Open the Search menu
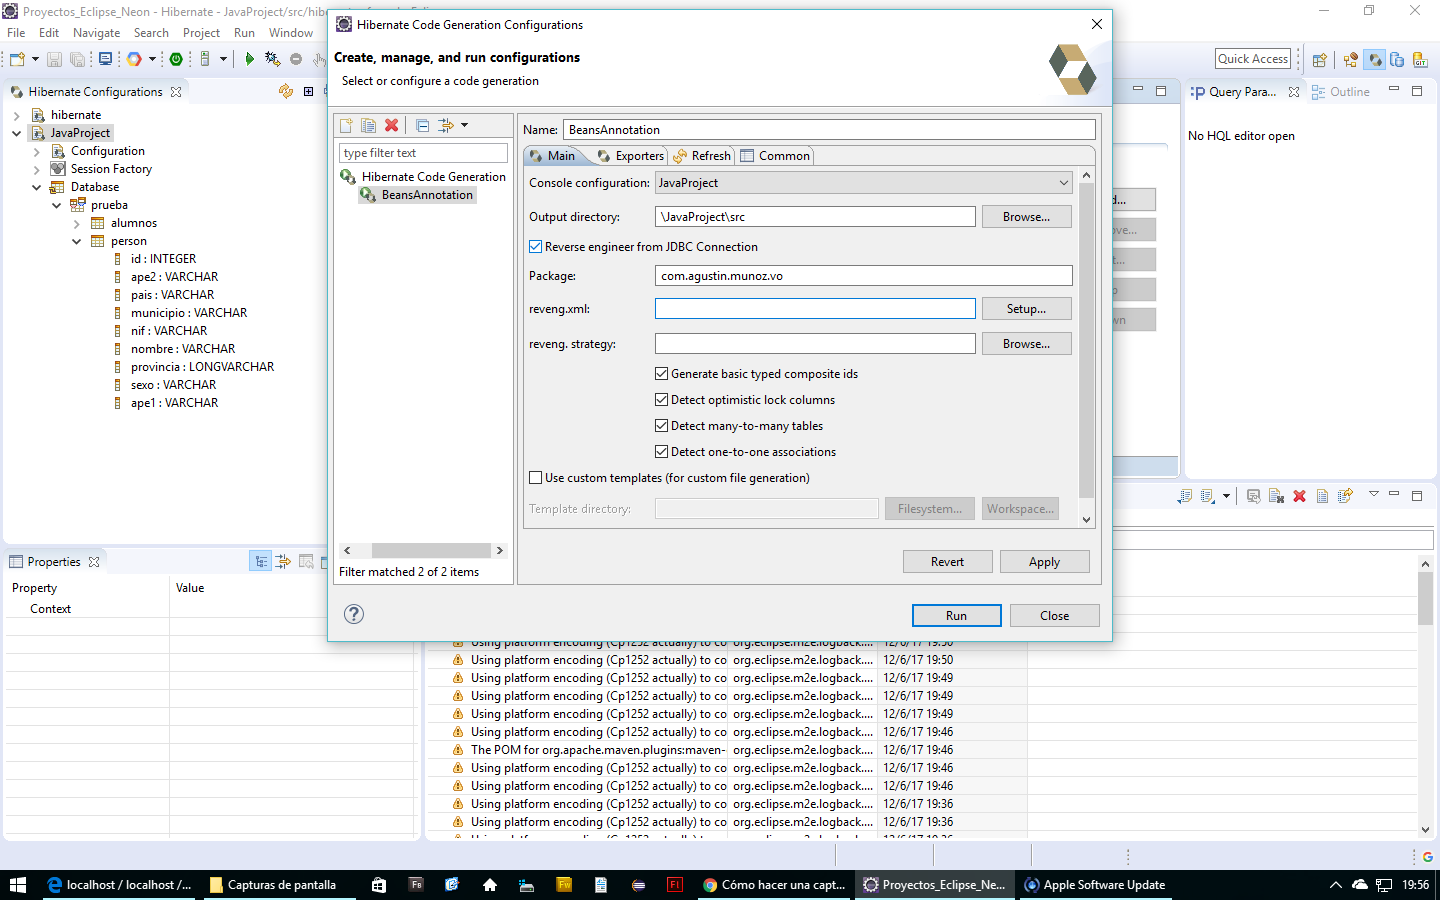This screenshot has height=900, width=1440. 151,33
